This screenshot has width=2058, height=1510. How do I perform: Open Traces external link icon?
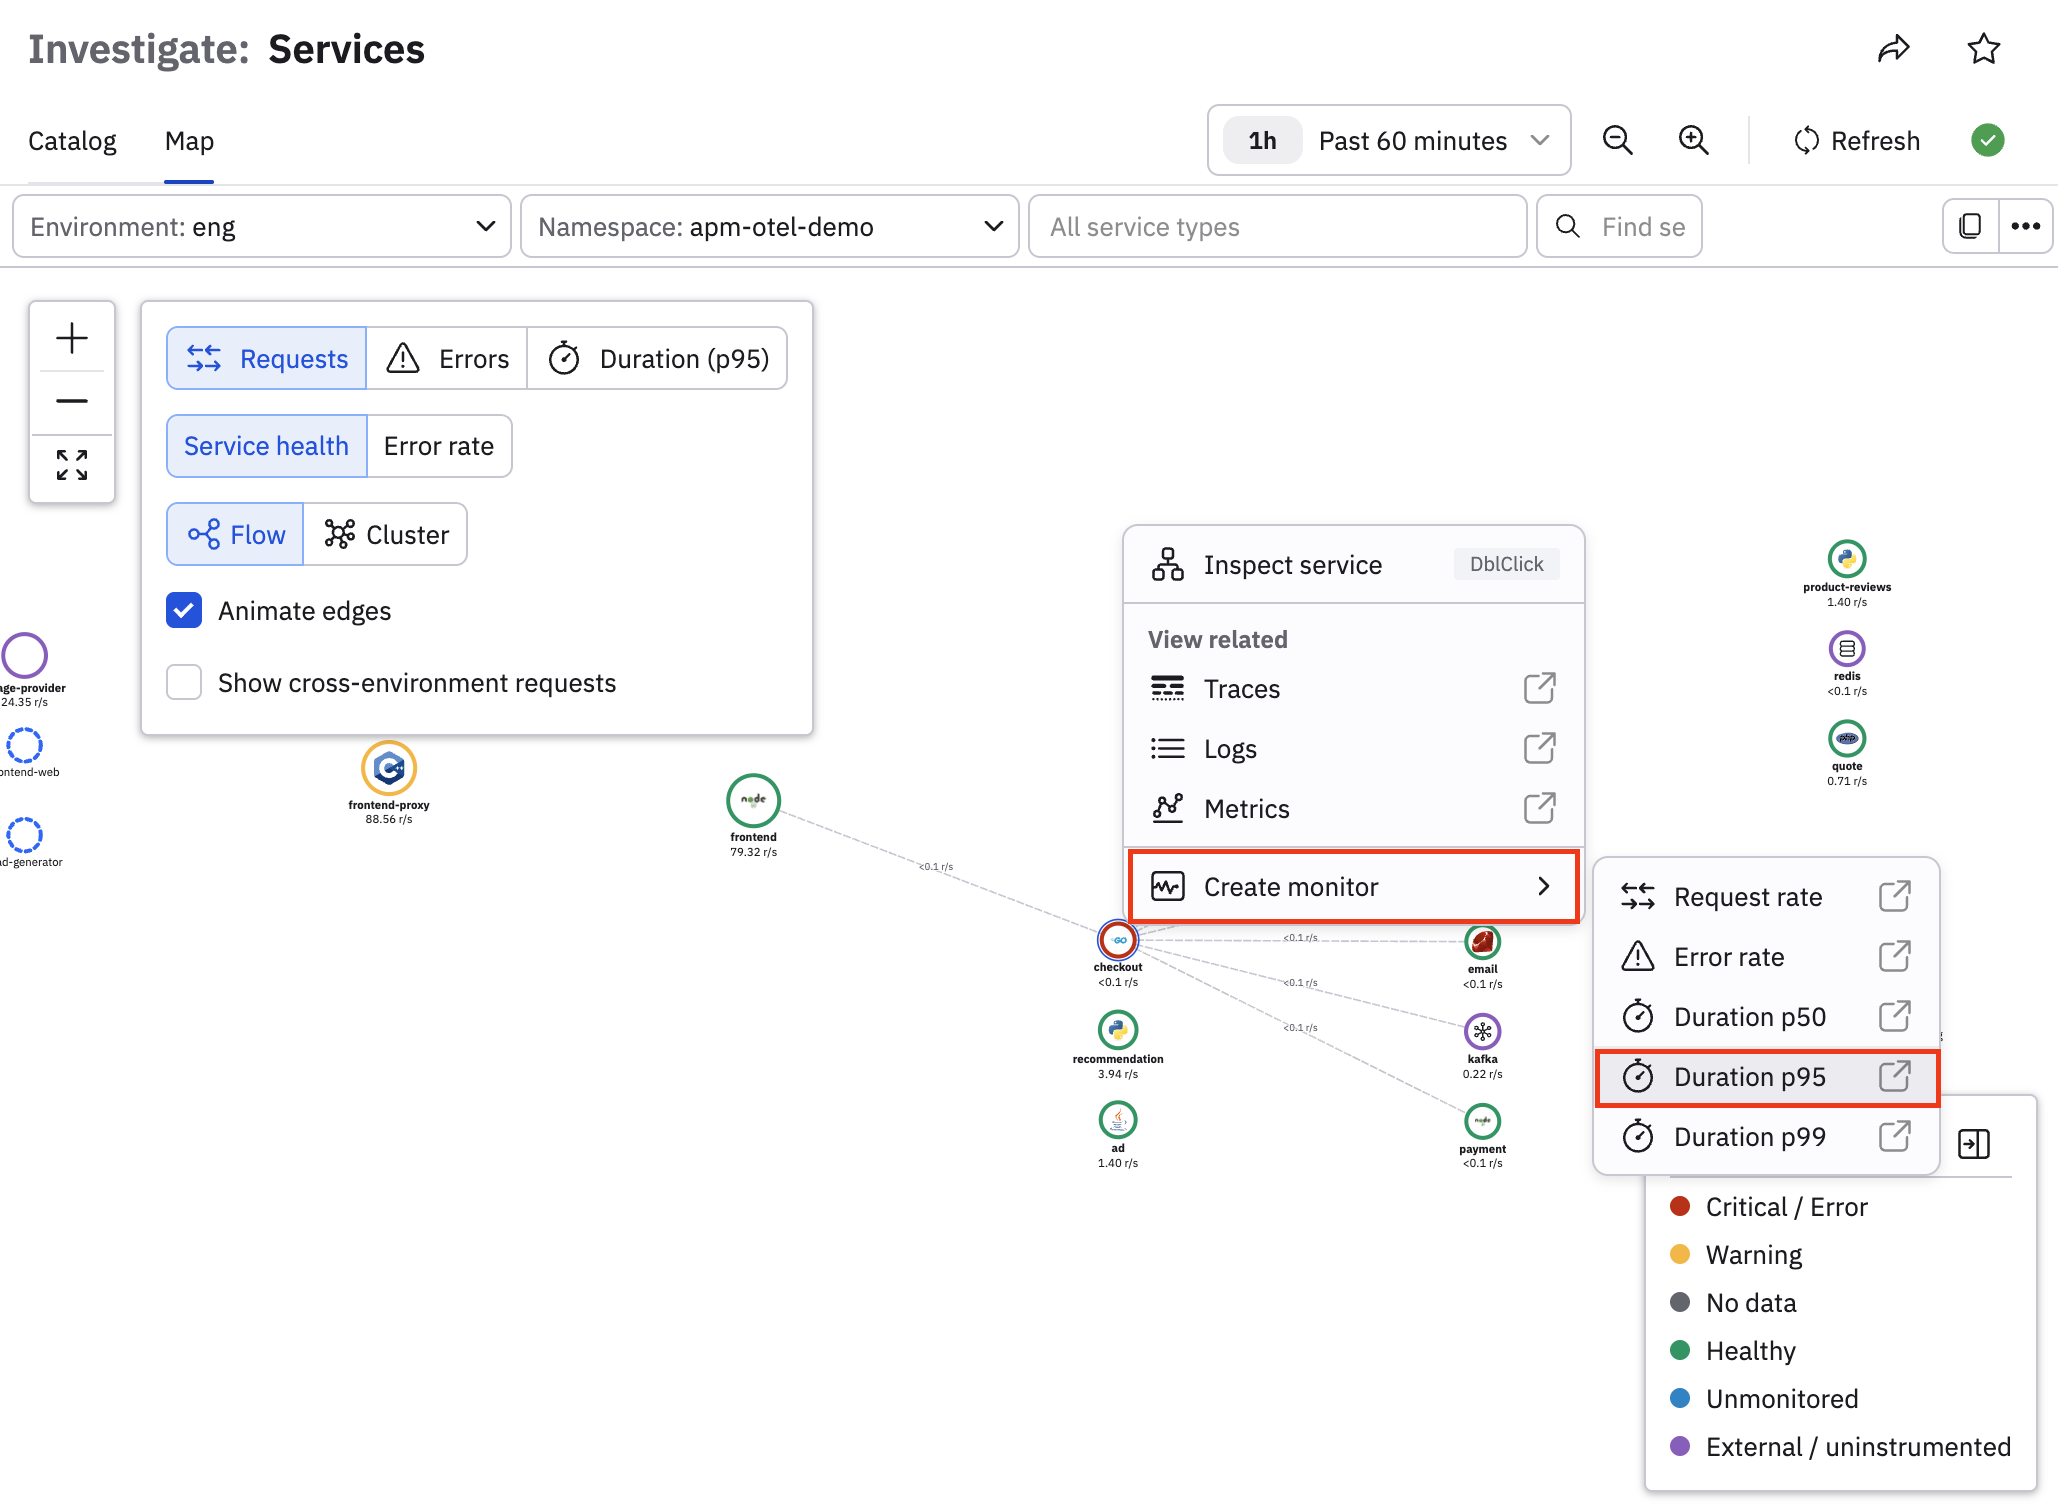[x=1539, y=688]
